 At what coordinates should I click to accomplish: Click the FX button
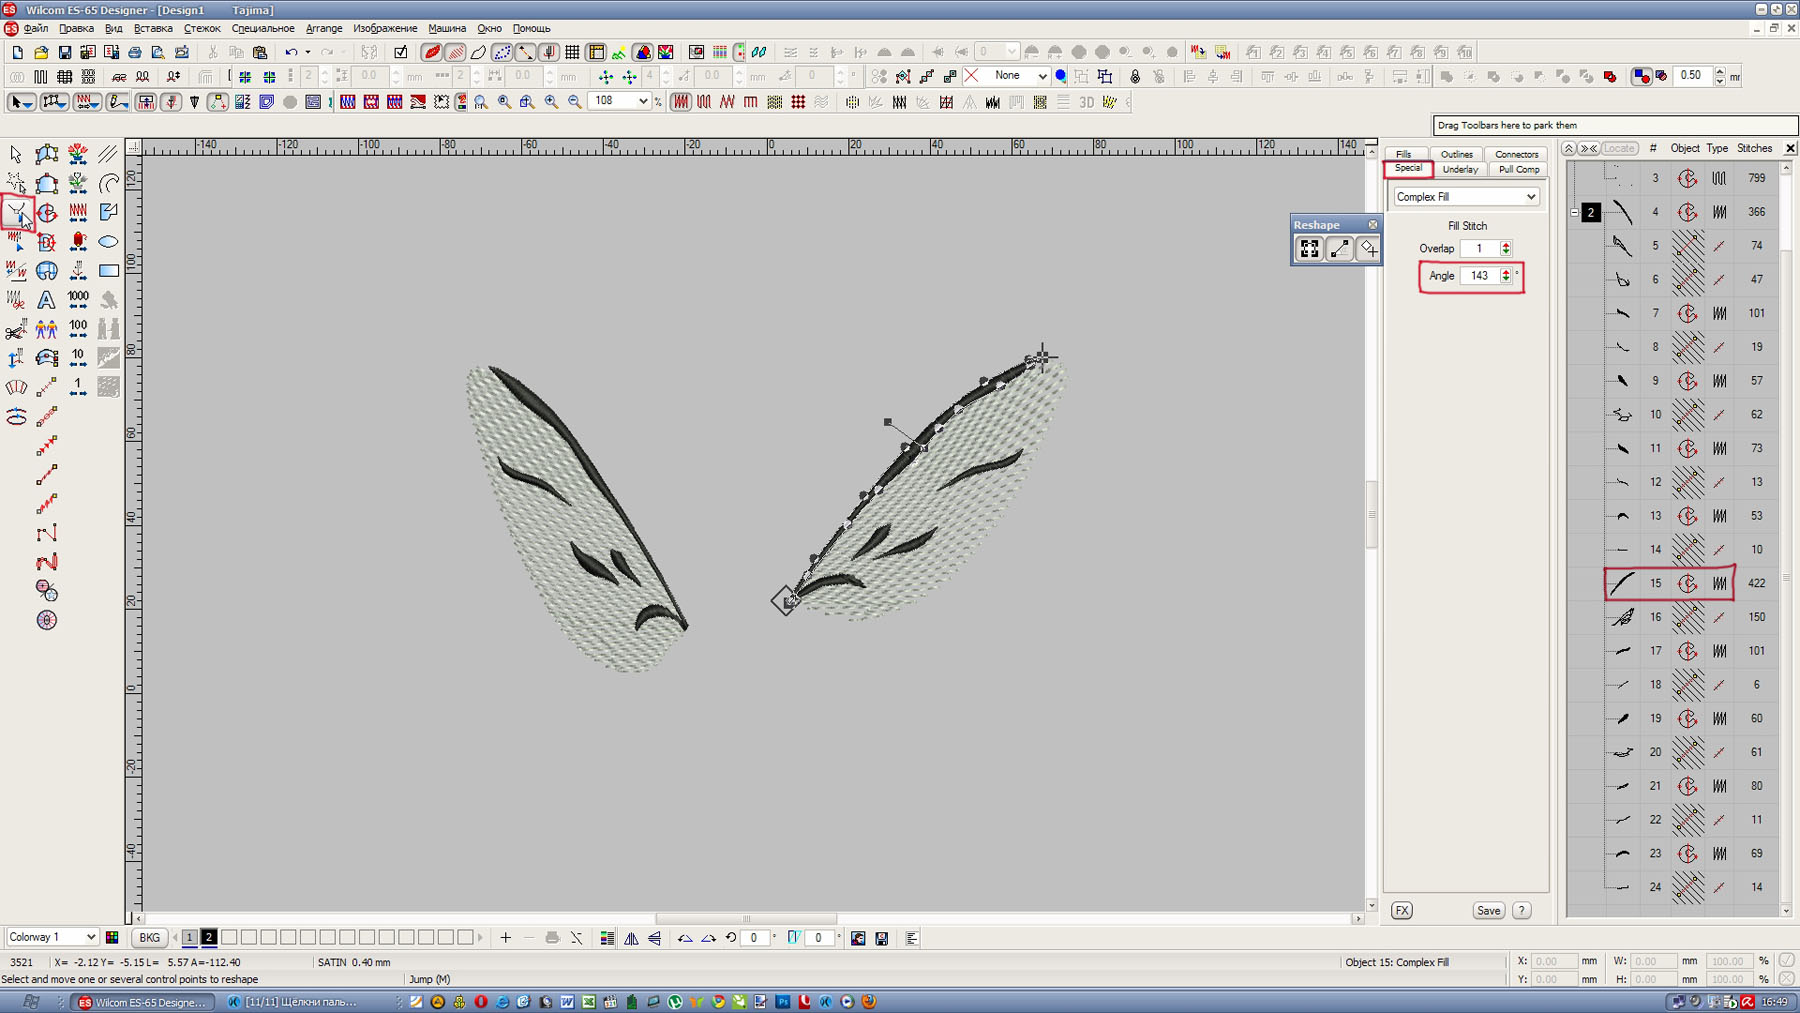click(1402, 911)
